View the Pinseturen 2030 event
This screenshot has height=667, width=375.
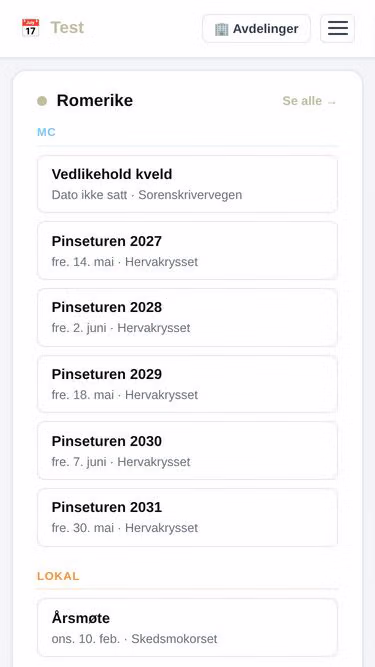click(188, 451)
